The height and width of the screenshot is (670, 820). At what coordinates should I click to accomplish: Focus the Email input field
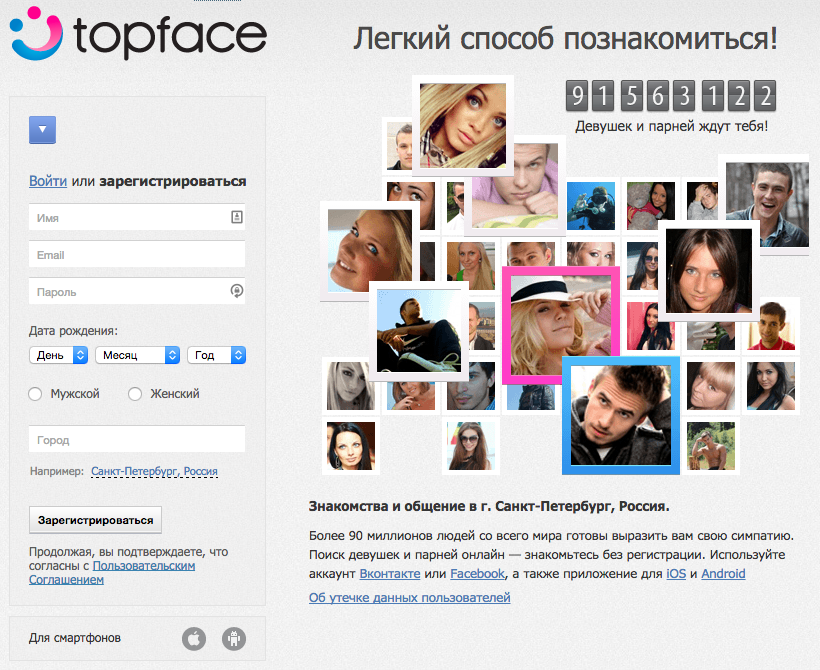(137, 255)
